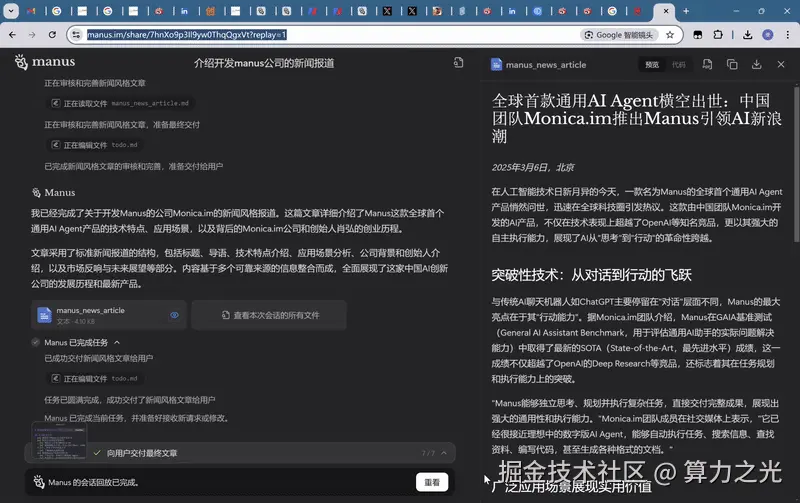Click the article preview panel scrollbar

[796, 163]
